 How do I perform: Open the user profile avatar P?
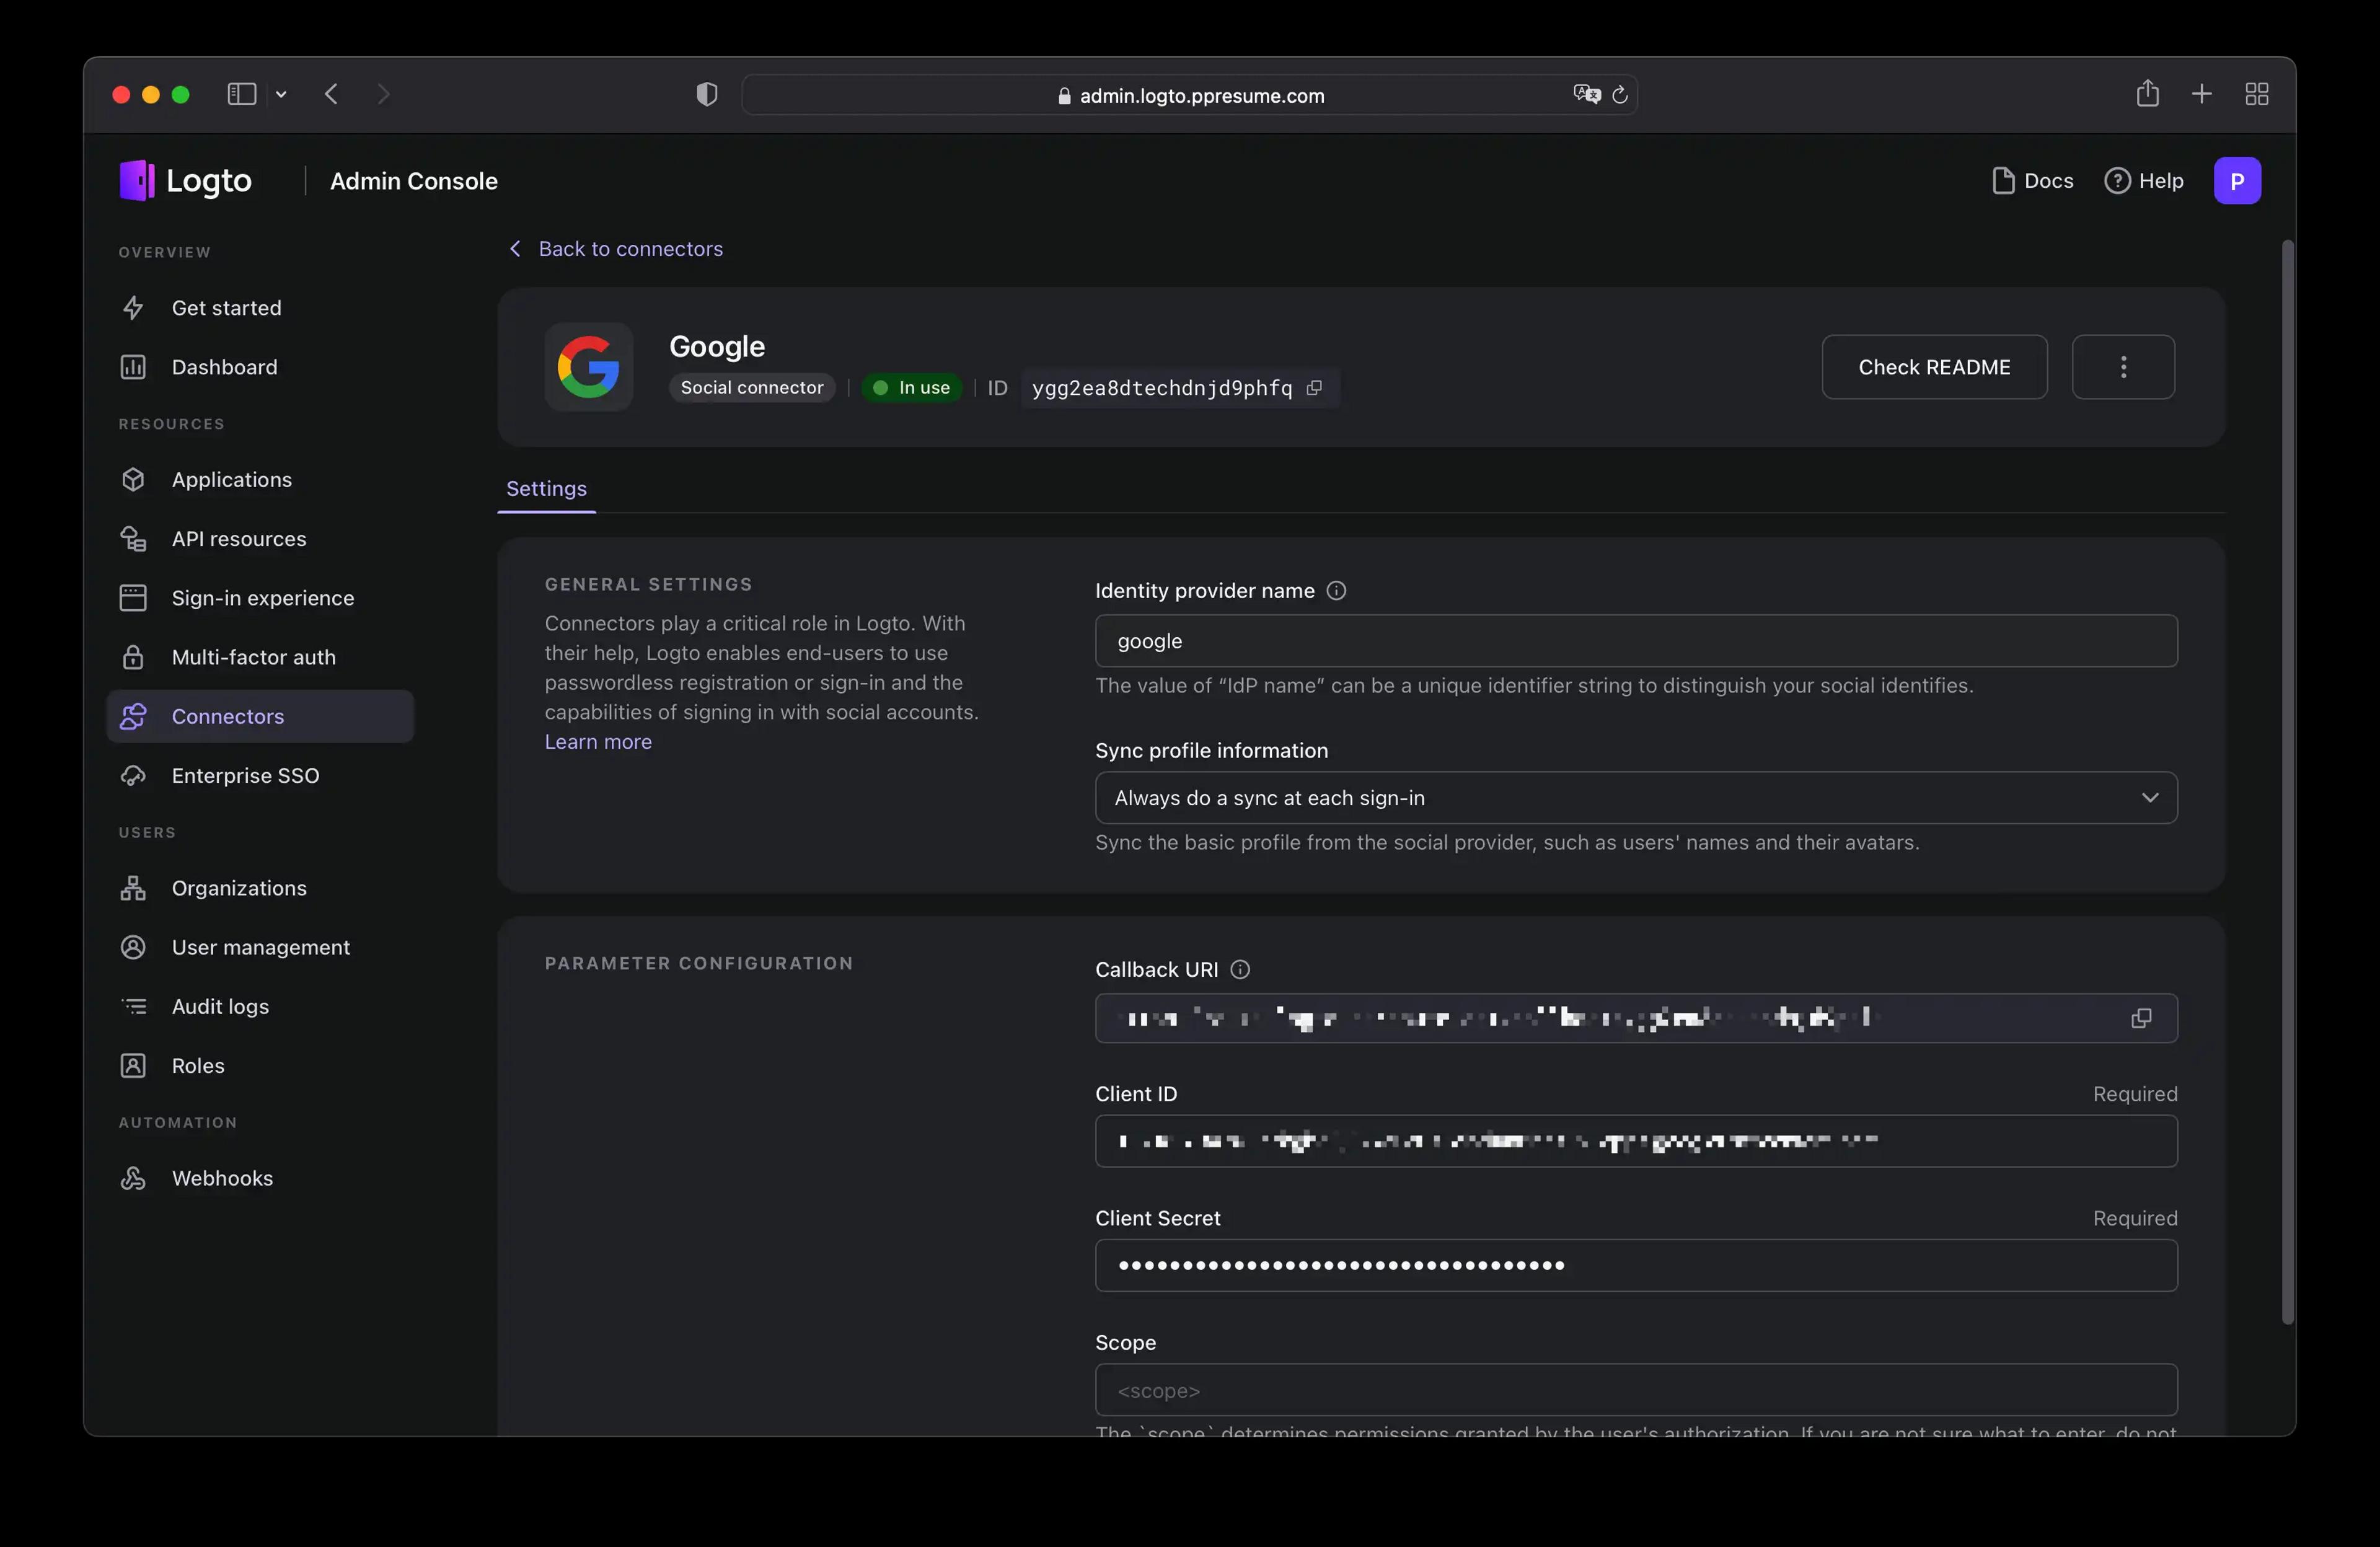[x=2237, y=181]
